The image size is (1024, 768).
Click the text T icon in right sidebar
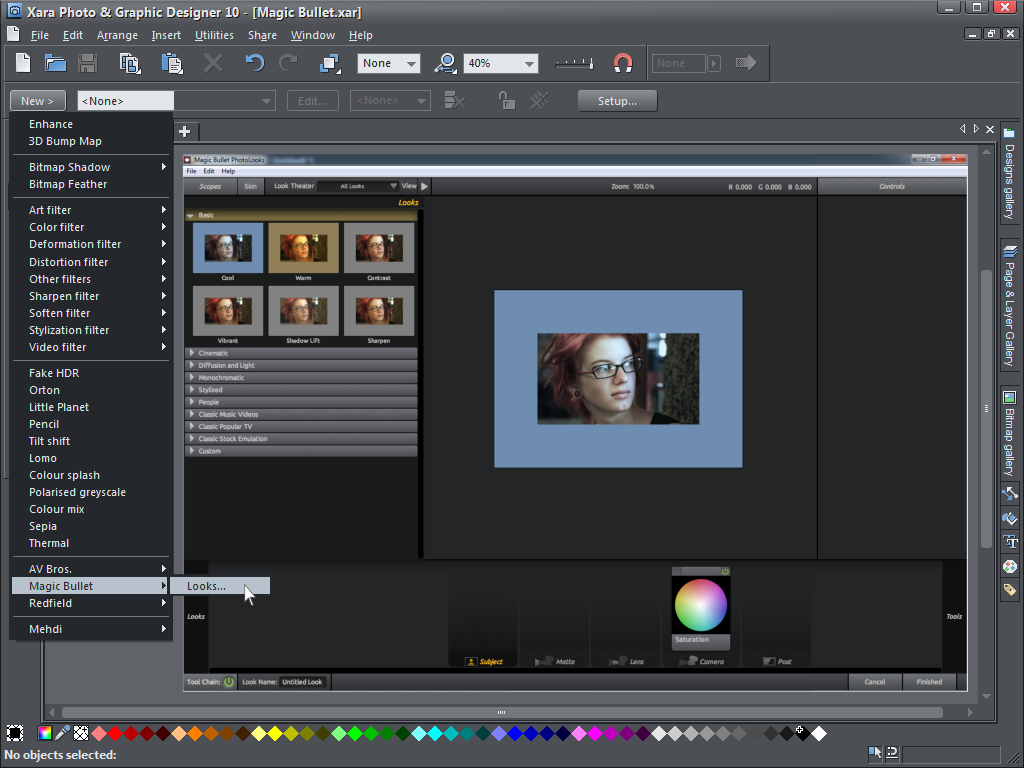coord(1010,542)
